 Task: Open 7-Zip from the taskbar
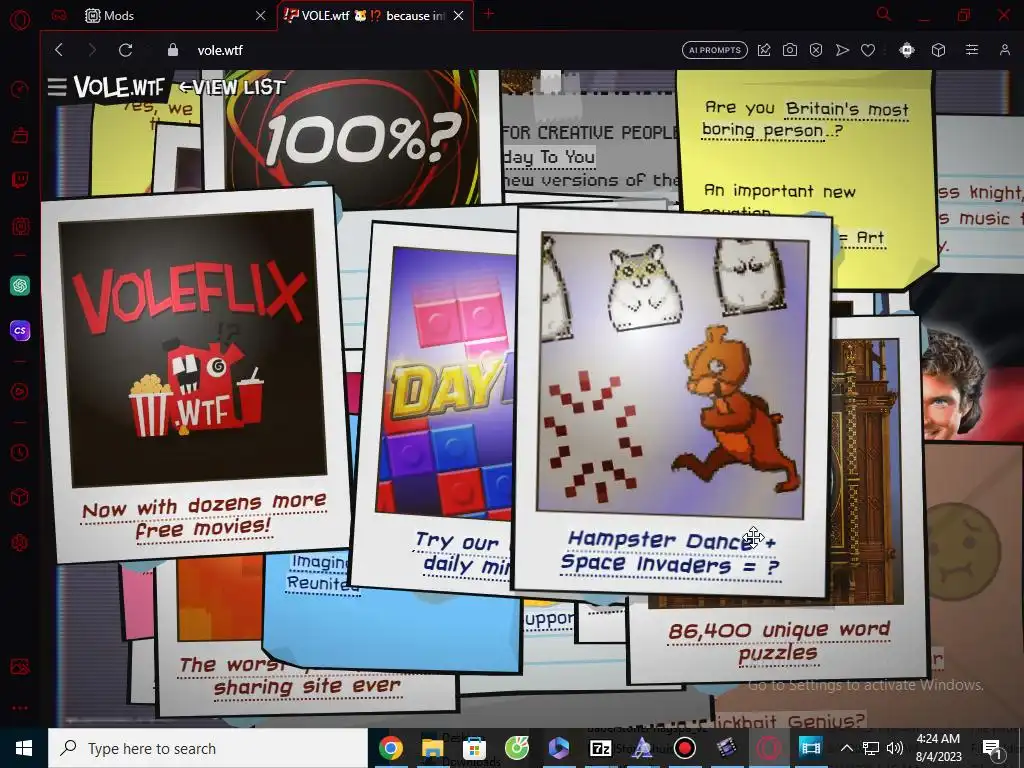pos(600,748)
